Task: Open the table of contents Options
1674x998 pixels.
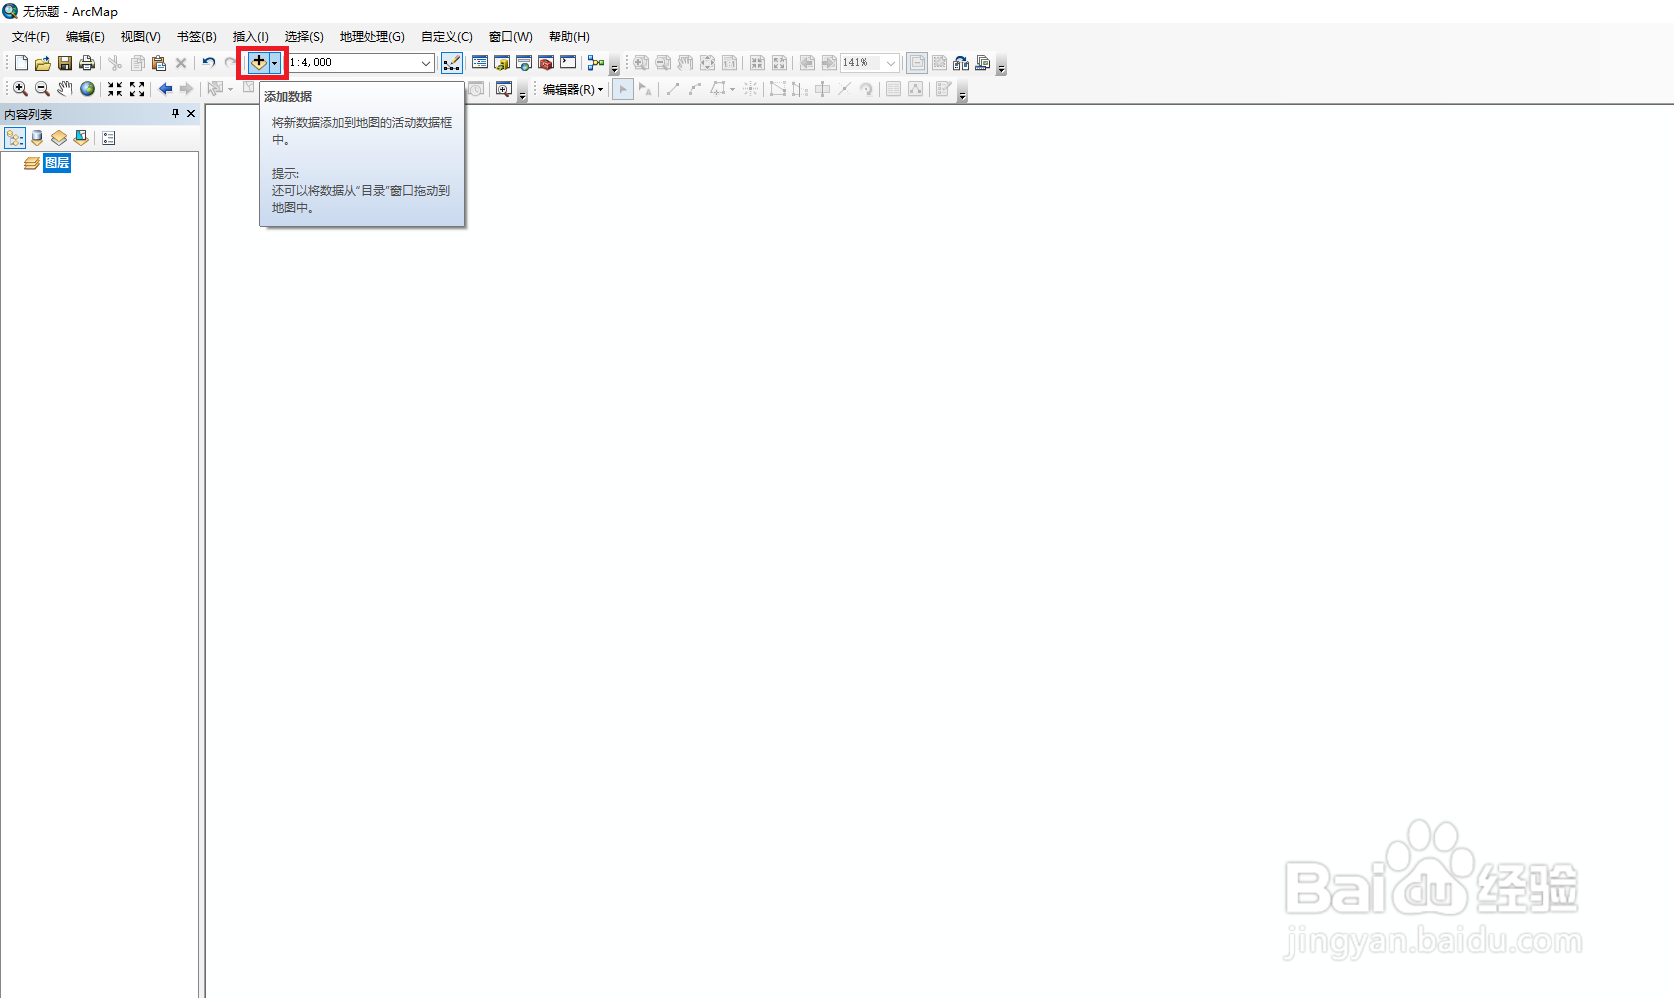Action: pyautogui.click(x=109, y=138)
